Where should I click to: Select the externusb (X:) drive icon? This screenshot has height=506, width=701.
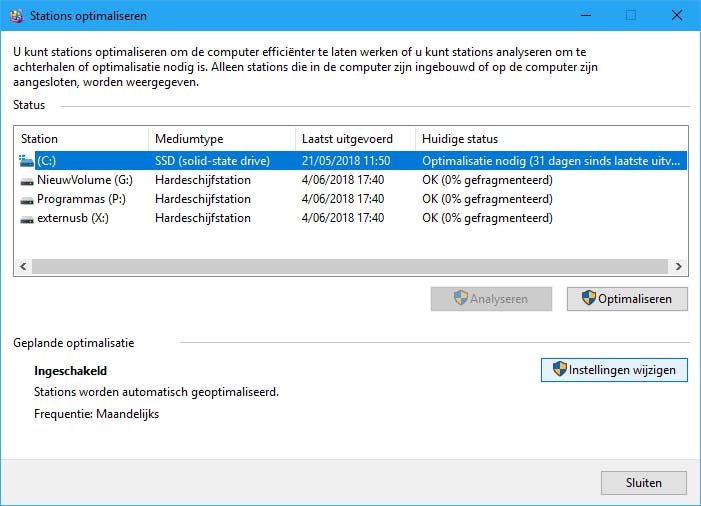click(x=27, y=219)
